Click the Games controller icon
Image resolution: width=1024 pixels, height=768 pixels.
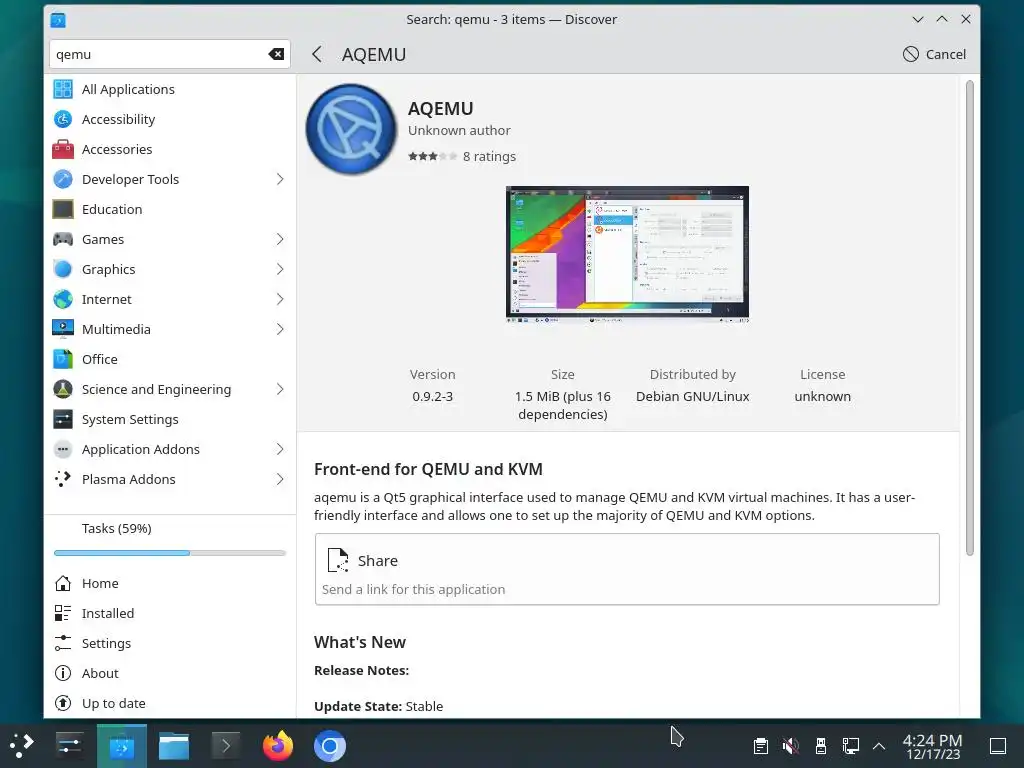click(63, 239)
